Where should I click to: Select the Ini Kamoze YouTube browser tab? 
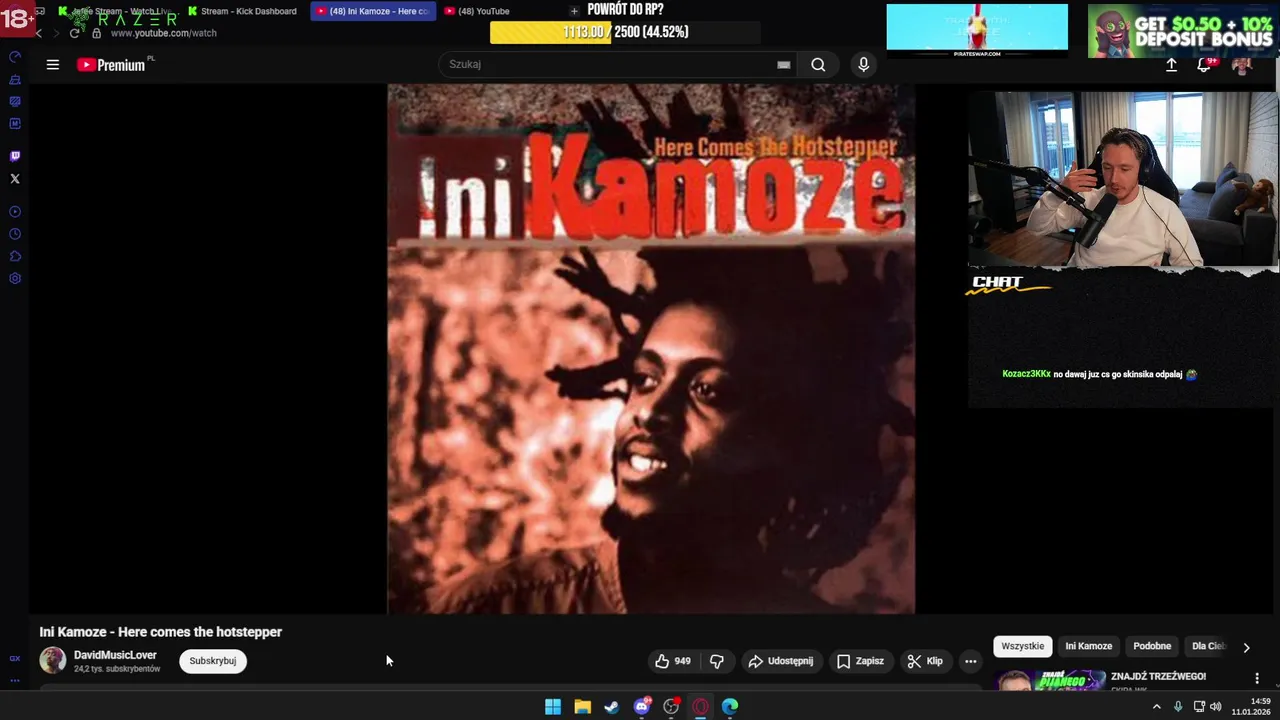pos(373,11)
